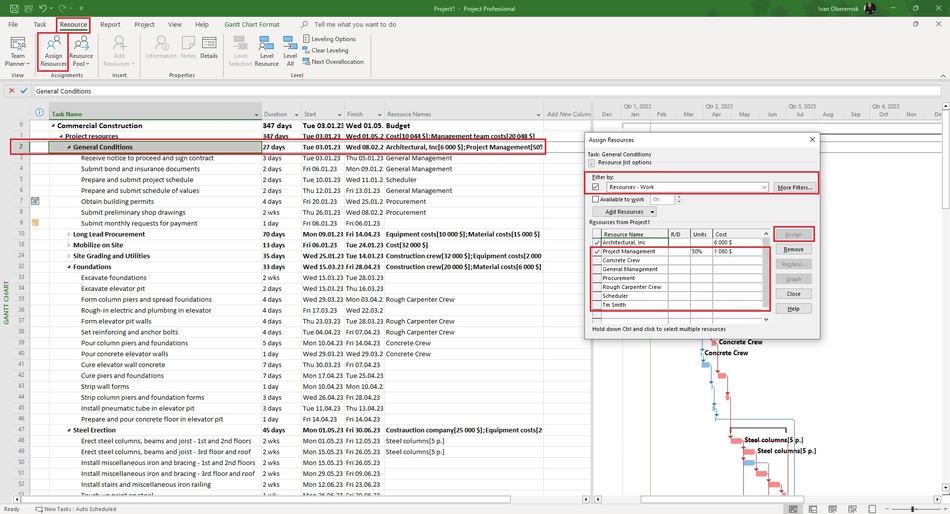
Task: Switch to Task Usage view in status bar
Action: click(x=812, y=509)
